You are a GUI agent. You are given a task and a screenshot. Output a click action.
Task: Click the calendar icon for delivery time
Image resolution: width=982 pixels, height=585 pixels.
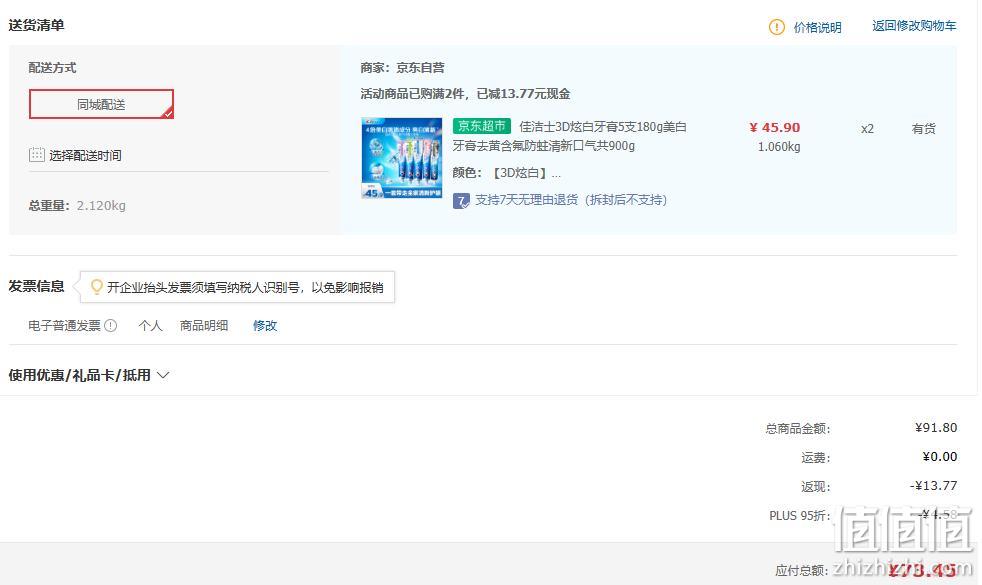point(36,155)
